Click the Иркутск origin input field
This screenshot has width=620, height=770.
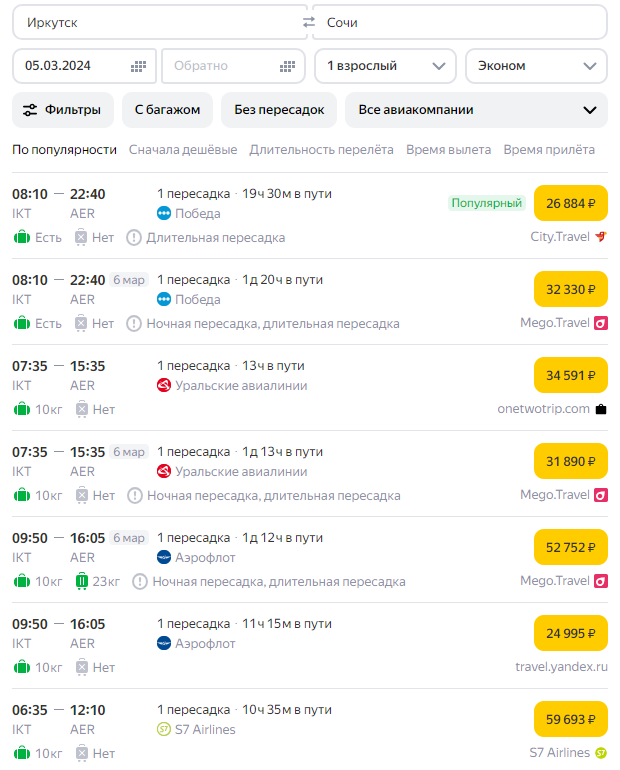[x=158, y=22]
